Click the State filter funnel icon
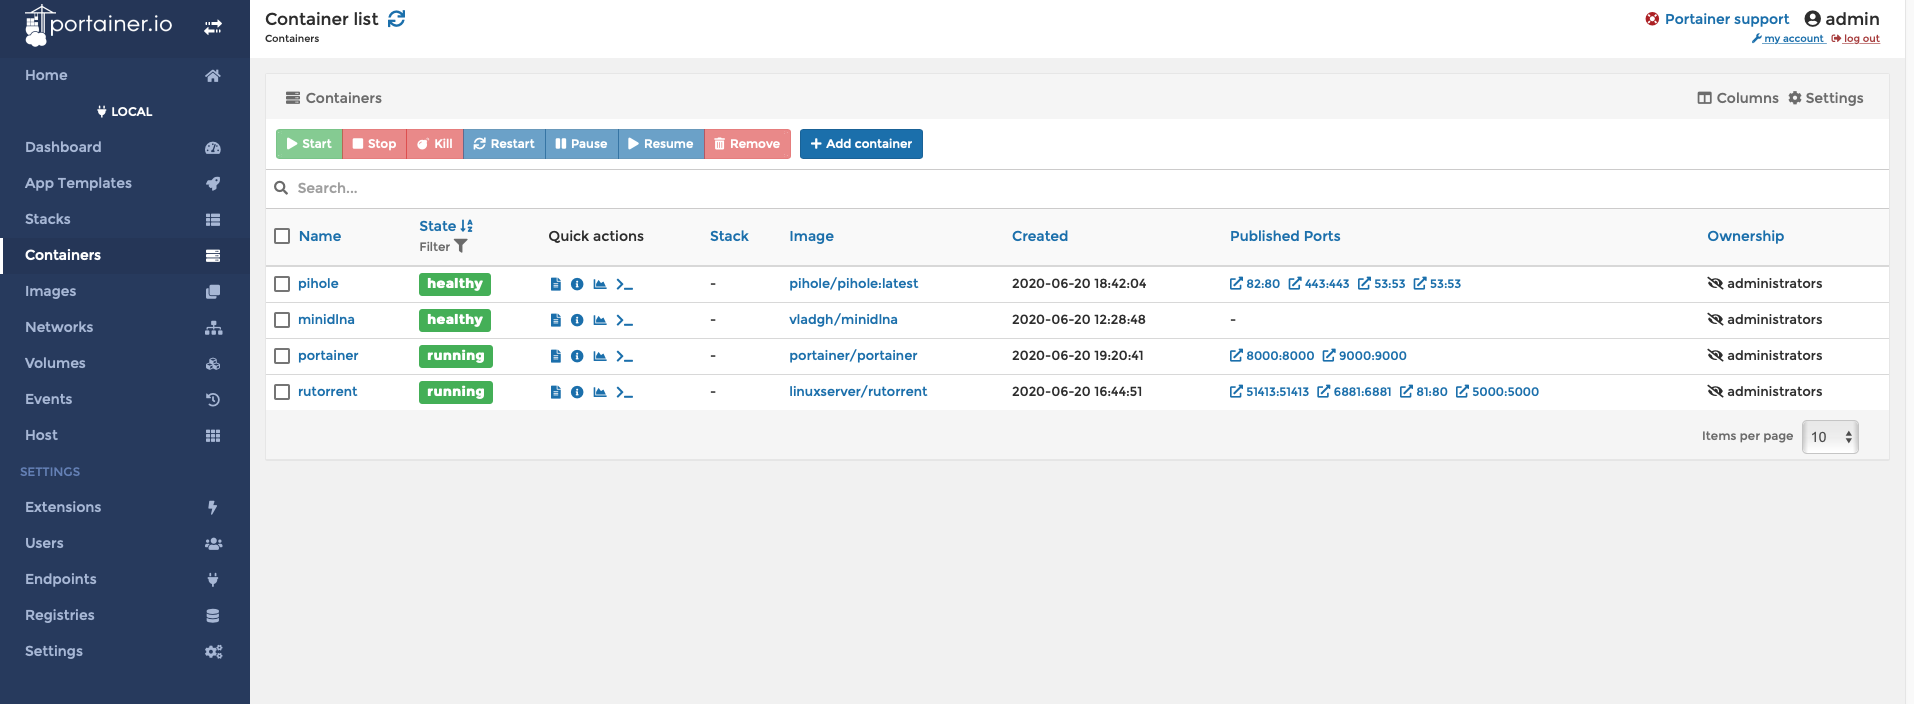 (461, 246)
